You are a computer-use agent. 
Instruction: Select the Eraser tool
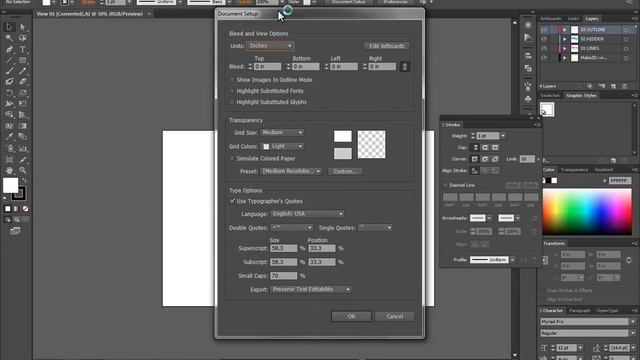[22, 82]
